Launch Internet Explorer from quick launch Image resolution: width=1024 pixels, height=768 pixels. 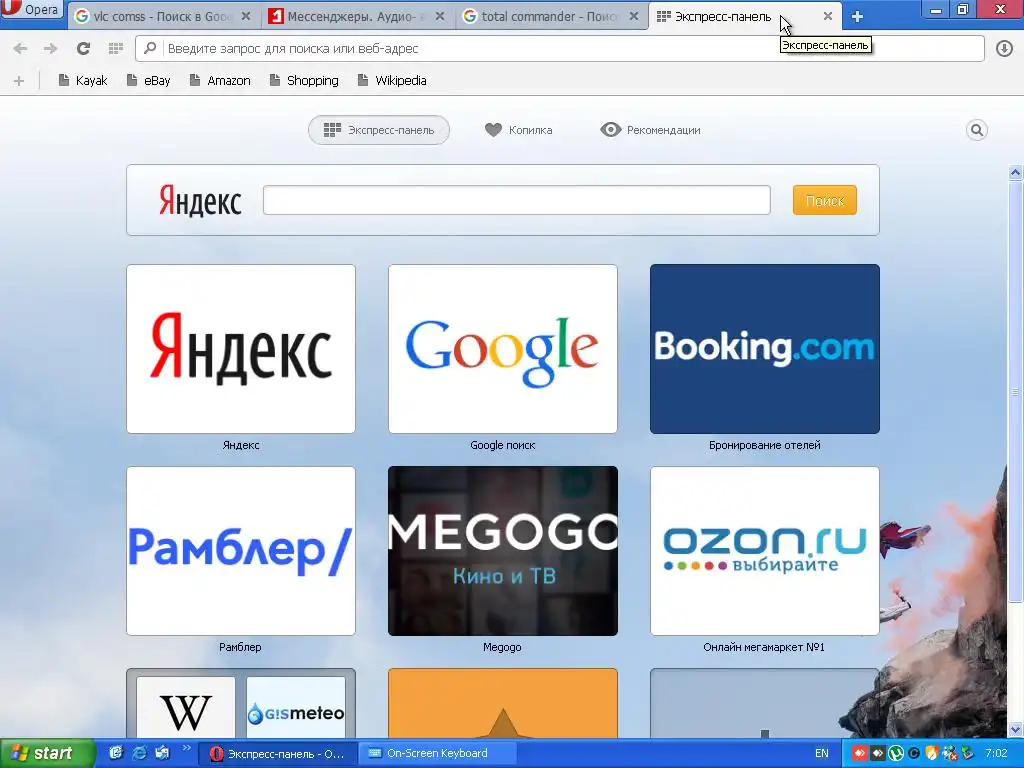coord(139,753)
